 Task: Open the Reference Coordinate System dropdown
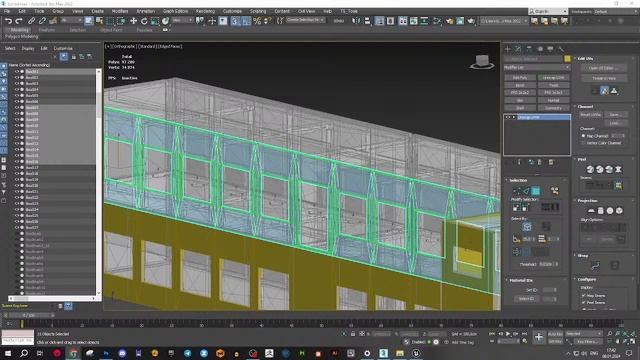(x=182, y=20)
